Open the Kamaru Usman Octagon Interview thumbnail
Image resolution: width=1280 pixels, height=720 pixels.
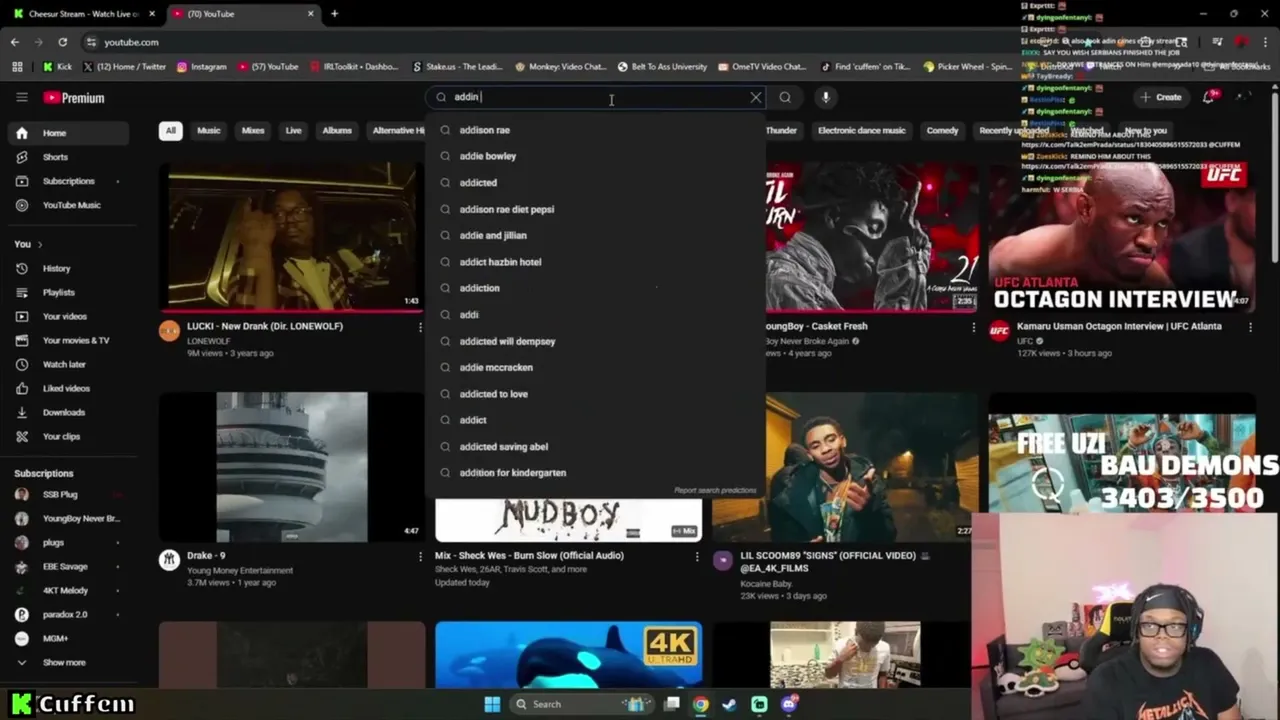[1122, 236]
